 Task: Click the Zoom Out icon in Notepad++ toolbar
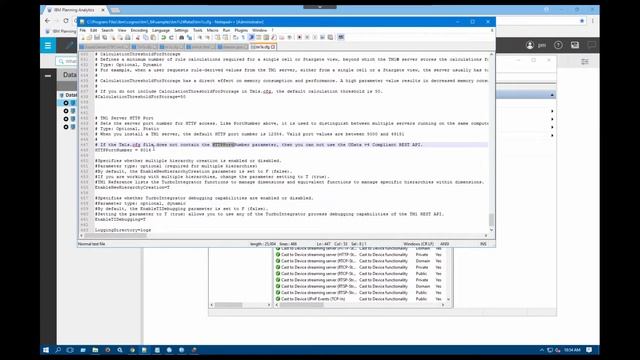pos(207,37)
